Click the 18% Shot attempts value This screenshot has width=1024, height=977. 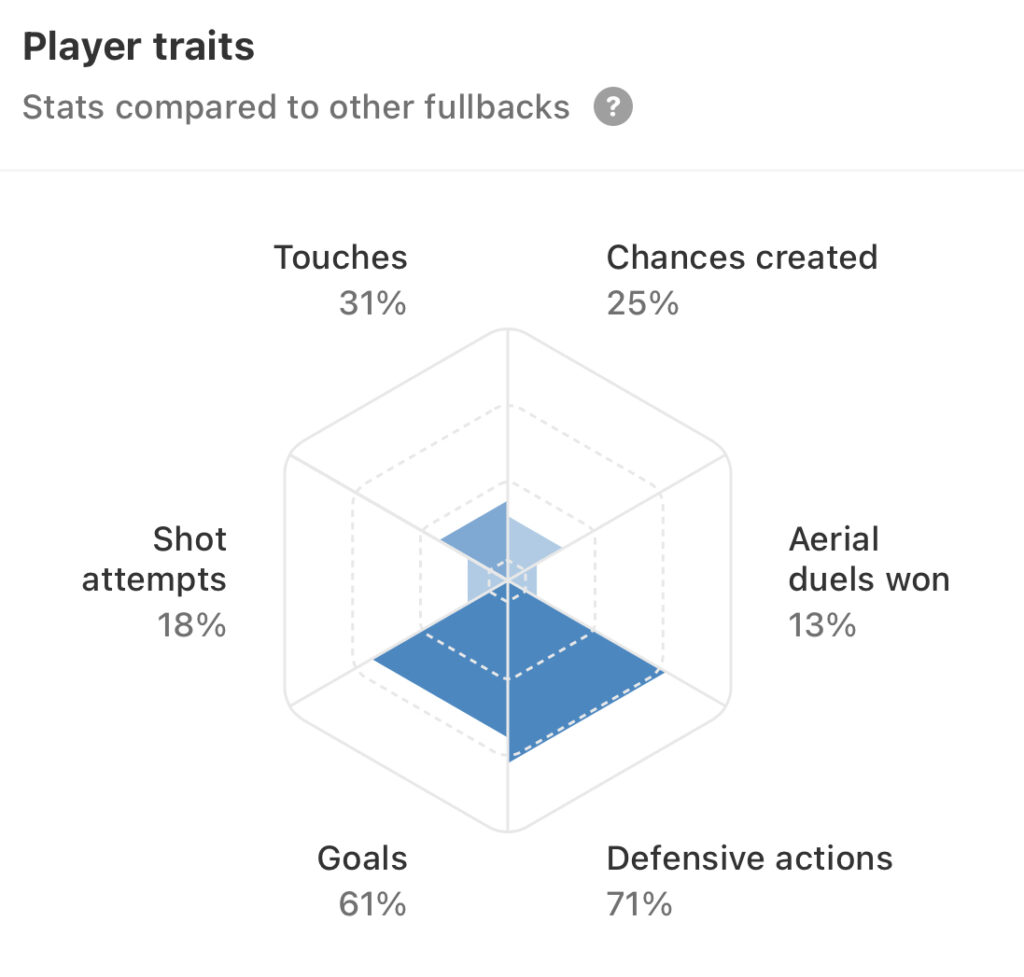point(191,626)
